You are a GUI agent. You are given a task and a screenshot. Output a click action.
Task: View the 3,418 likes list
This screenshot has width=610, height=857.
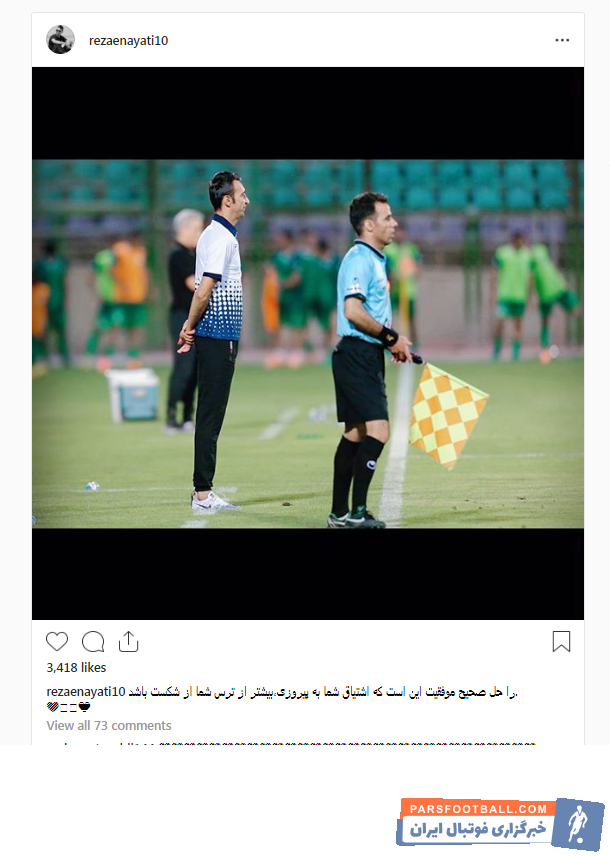point(77,667)
